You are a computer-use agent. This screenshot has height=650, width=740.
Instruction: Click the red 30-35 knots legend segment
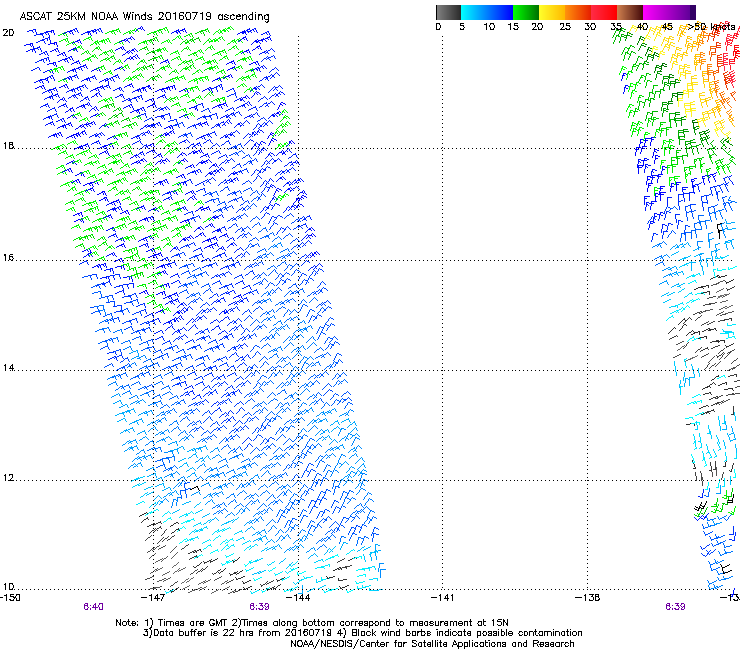click(604, 12)
